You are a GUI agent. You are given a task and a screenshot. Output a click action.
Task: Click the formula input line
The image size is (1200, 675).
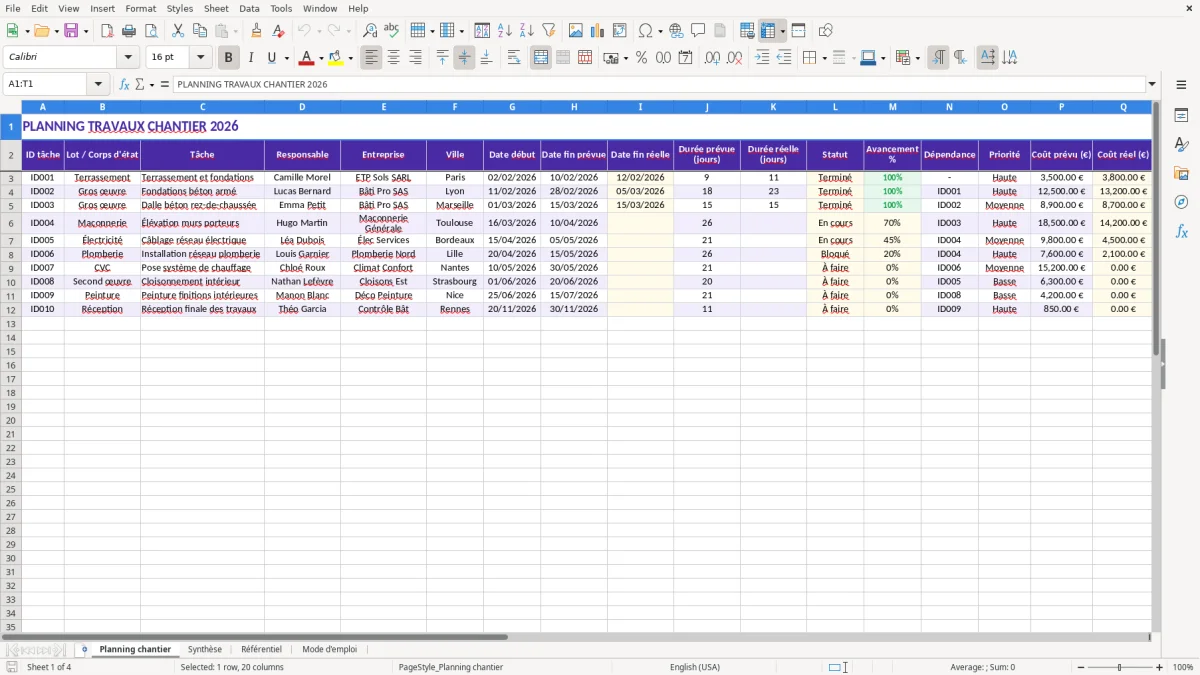point(658,84)
